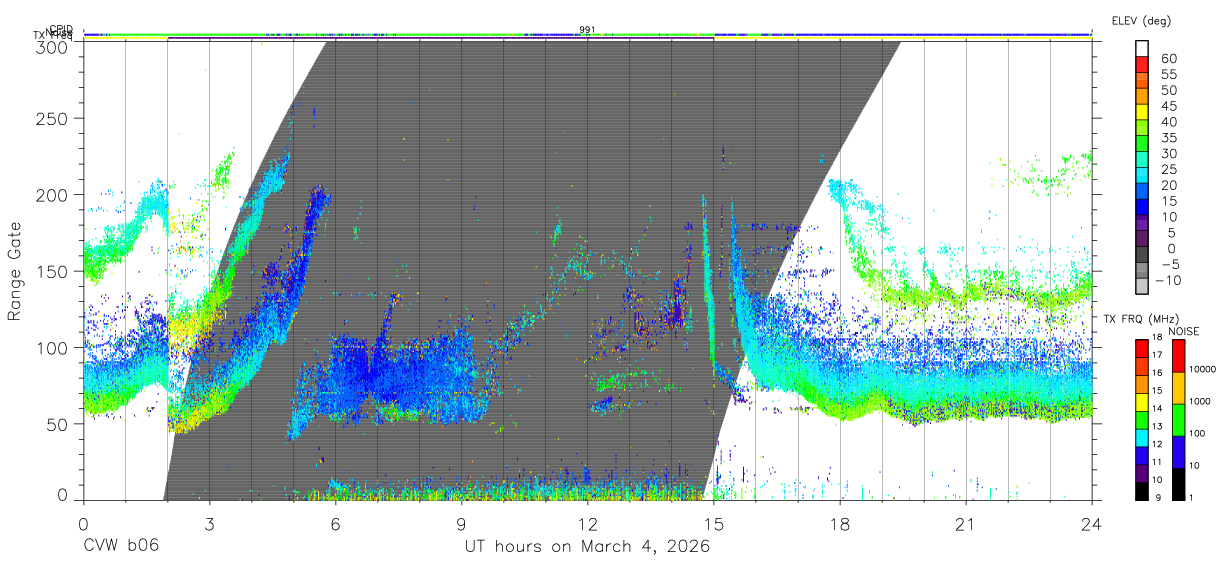This screenshot has height=567, width=1228.
Task: Click the 'CVW b06' radar beam label
Action: [121, 546]
